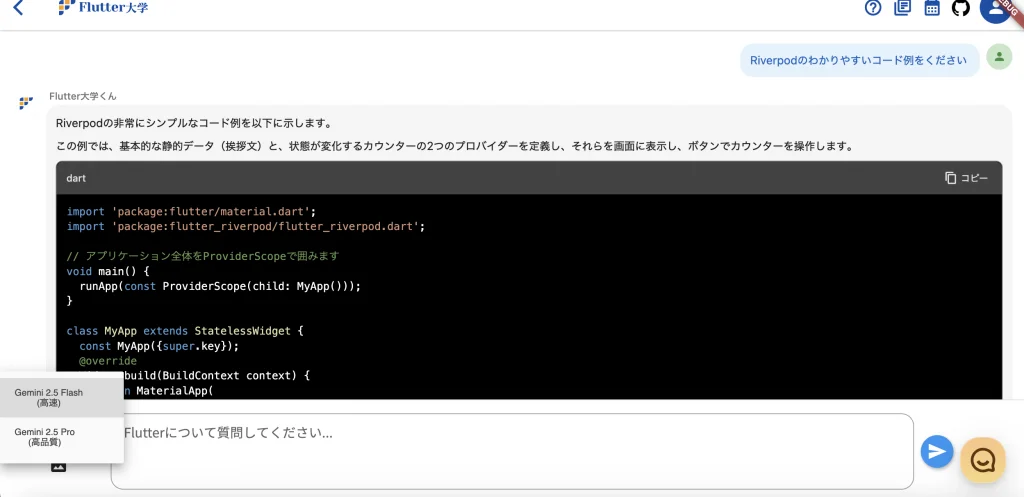Select Gemini 2.5 Flash (高速) model

[49, 398]
